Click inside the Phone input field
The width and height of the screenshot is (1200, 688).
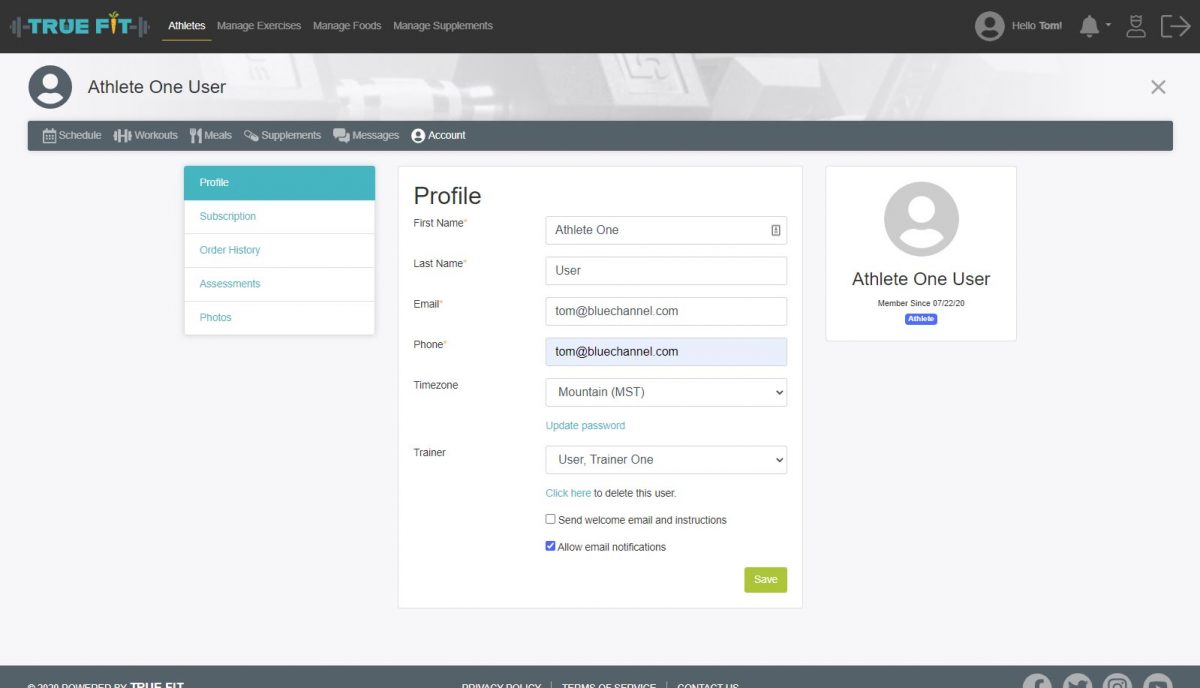pos(666,352)
